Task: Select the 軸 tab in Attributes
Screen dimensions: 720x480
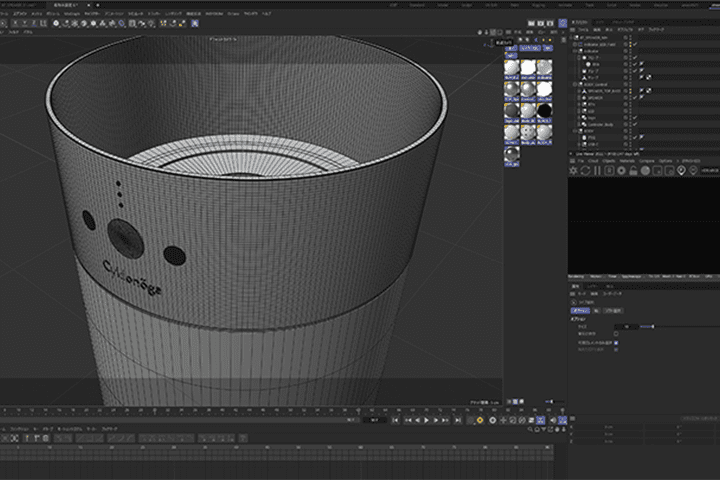Action: point(596,311)
